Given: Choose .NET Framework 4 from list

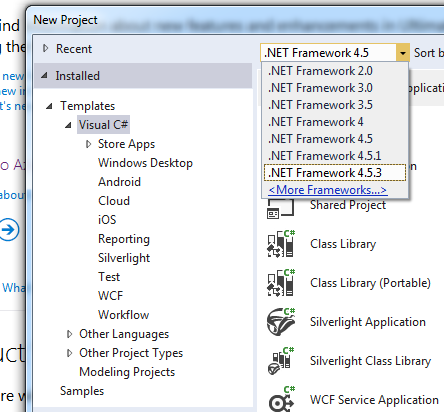Looking at the screenshot, I should pos(335,122).
